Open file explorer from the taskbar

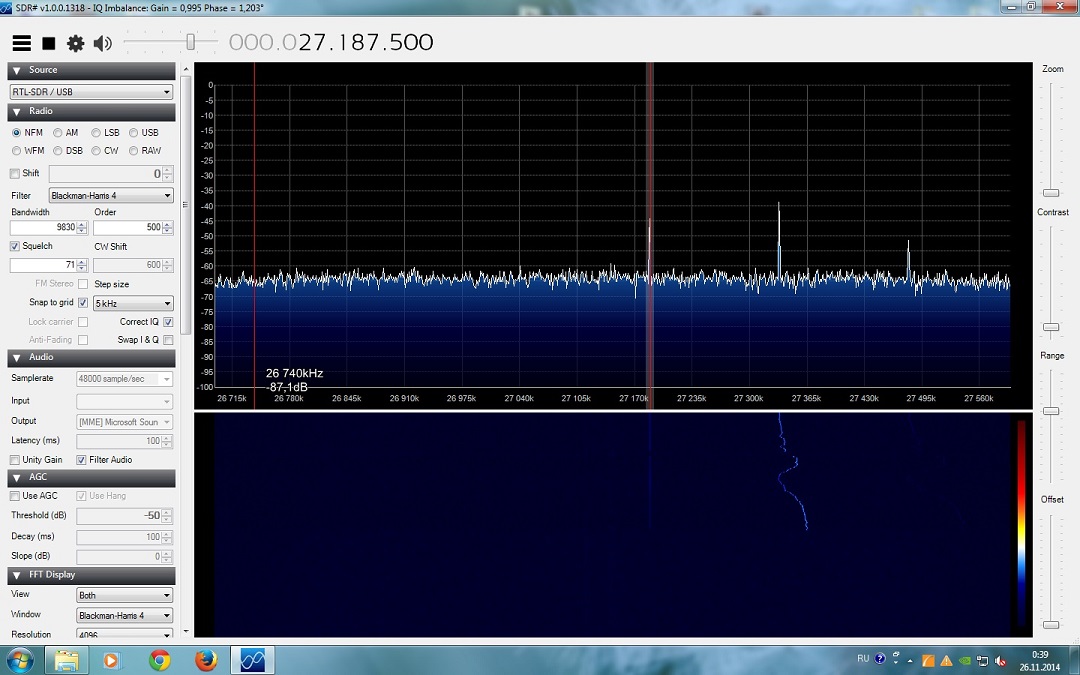click(66, 660)
